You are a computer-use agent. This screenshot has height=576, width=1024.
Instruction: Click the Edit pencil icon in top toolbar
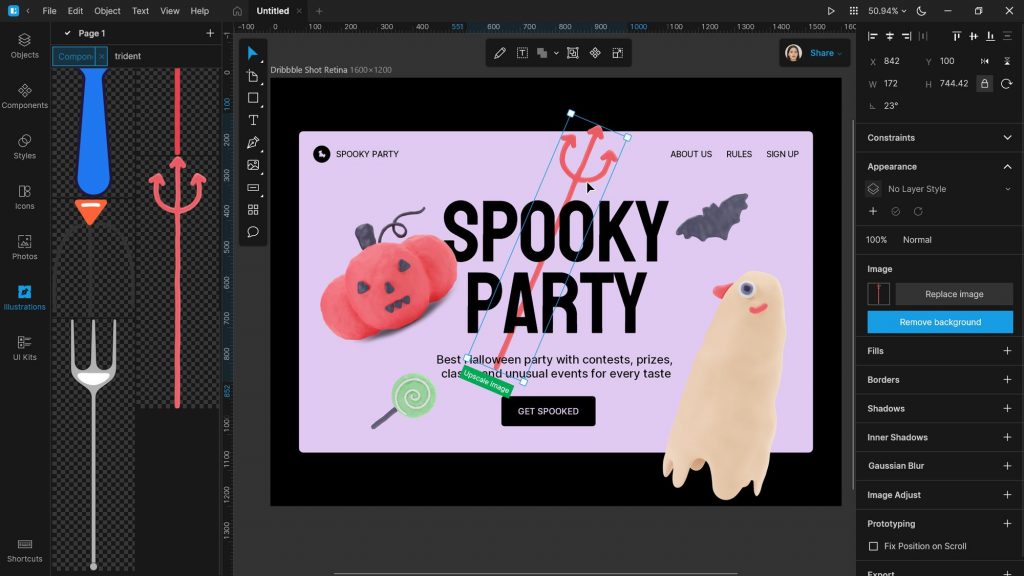click(x=500, y=53)
